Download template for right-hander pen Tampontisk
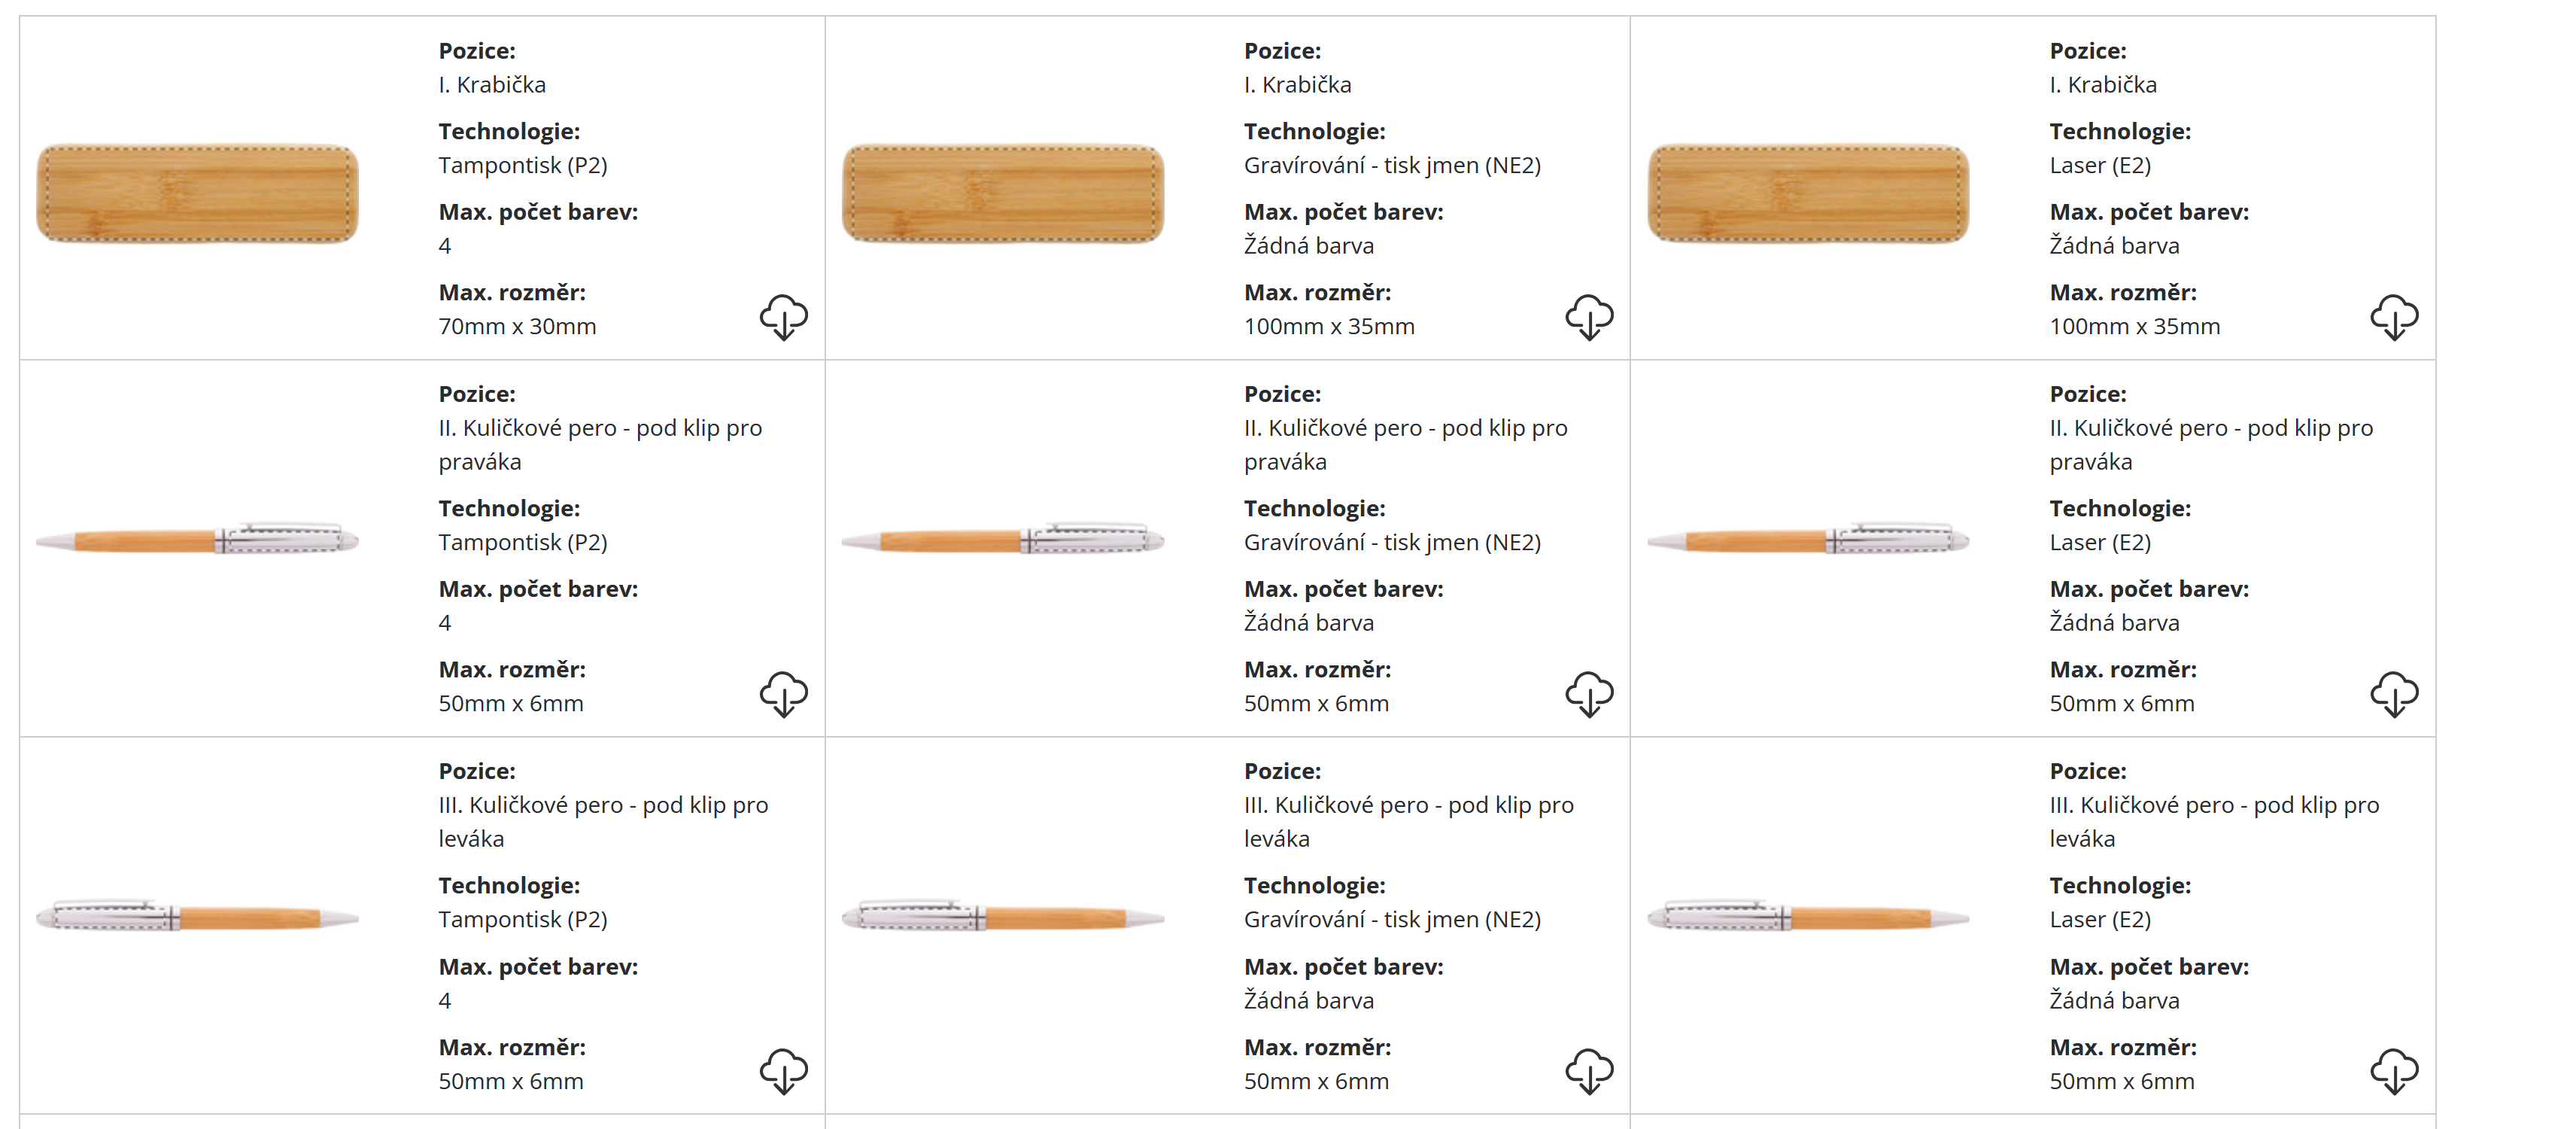The width and height of the screenshot is (2576, 1129). click(783, 694)
